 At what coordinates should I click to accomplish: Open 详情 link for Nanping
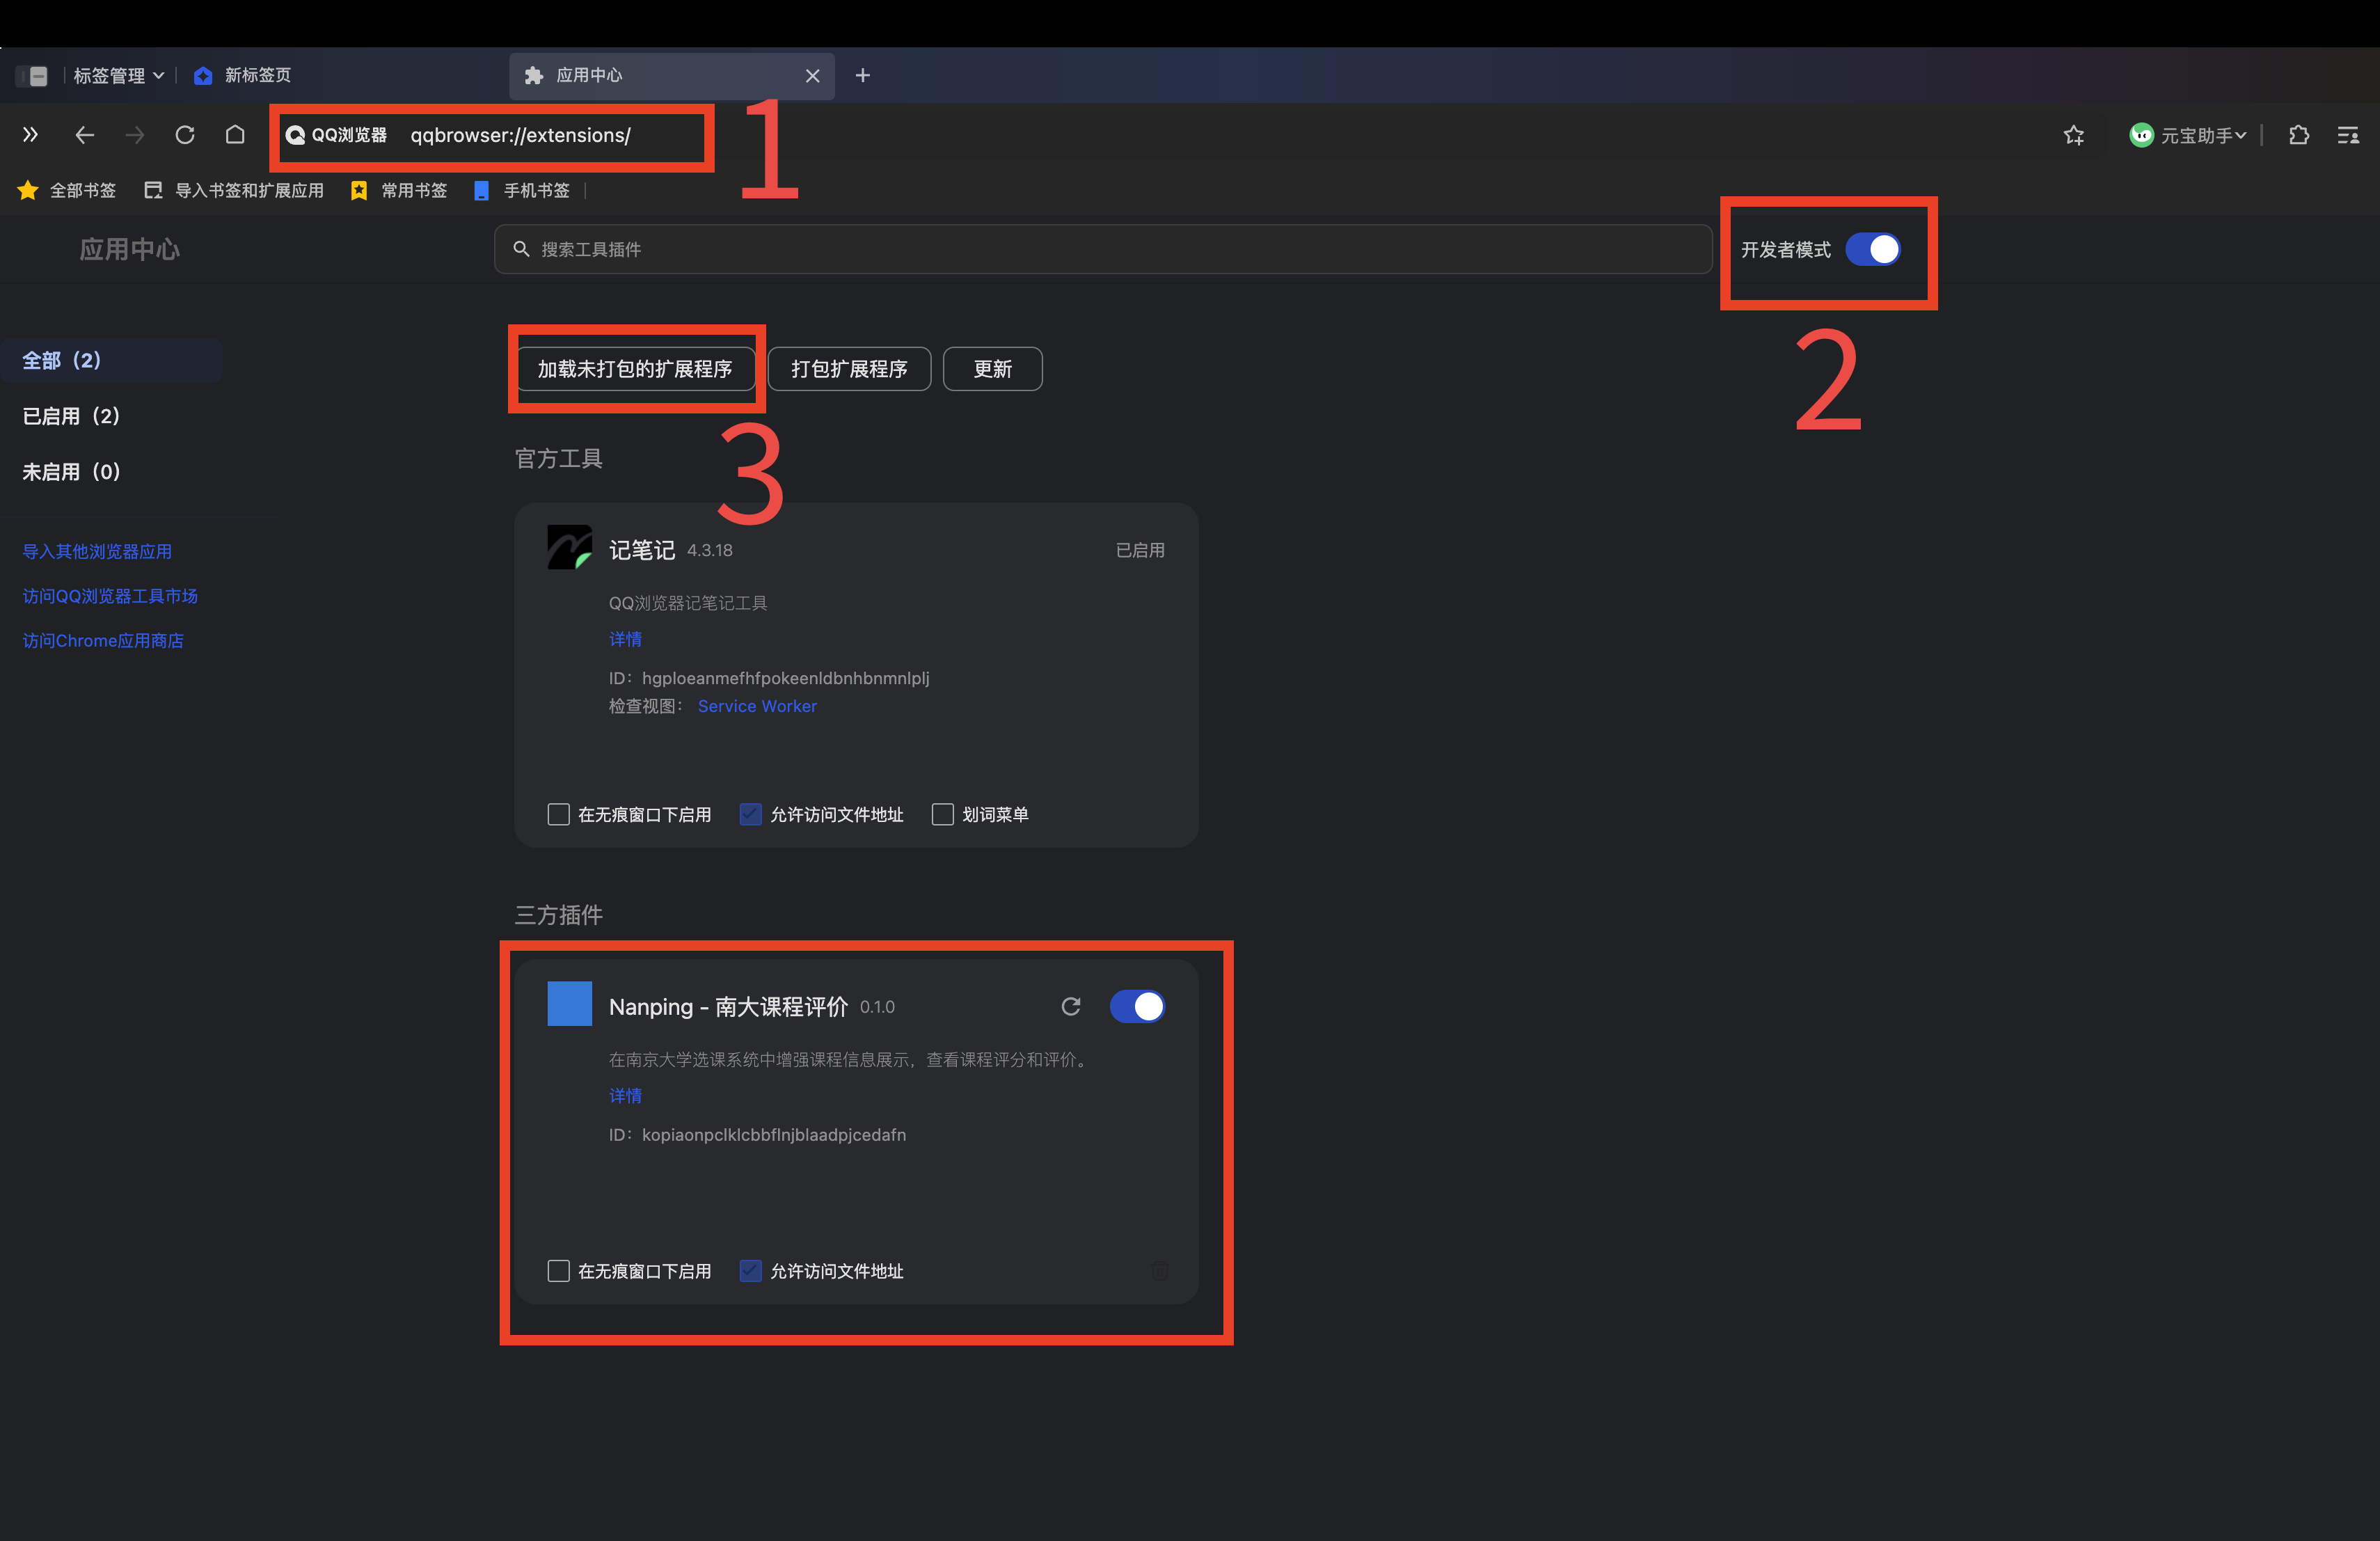(625, 1096)
